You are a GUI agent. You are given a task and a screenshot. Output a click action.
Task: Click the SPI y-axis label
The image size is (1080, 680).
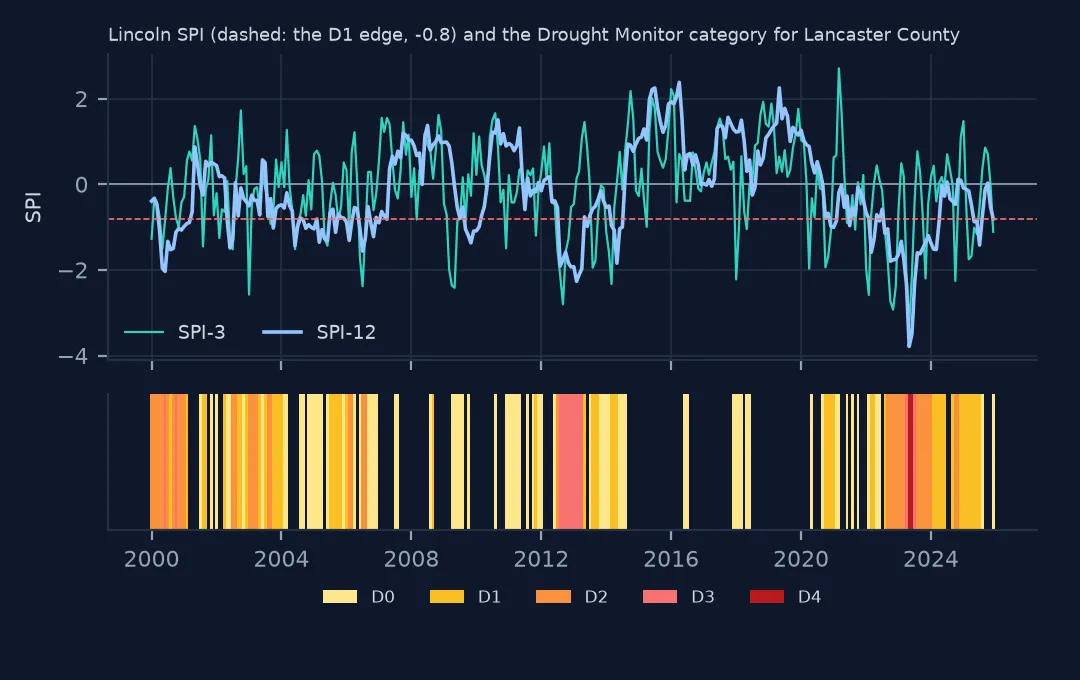(x=33, y=207)
